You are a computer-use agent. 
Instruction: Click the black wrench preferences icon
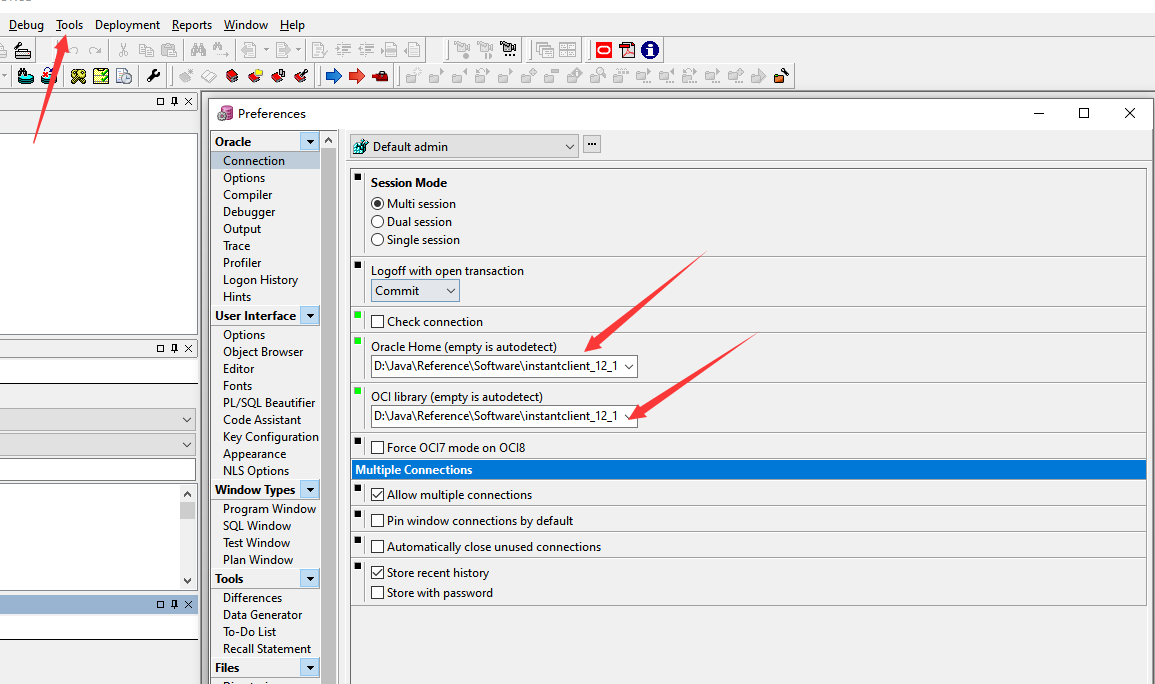pos(153,76)
